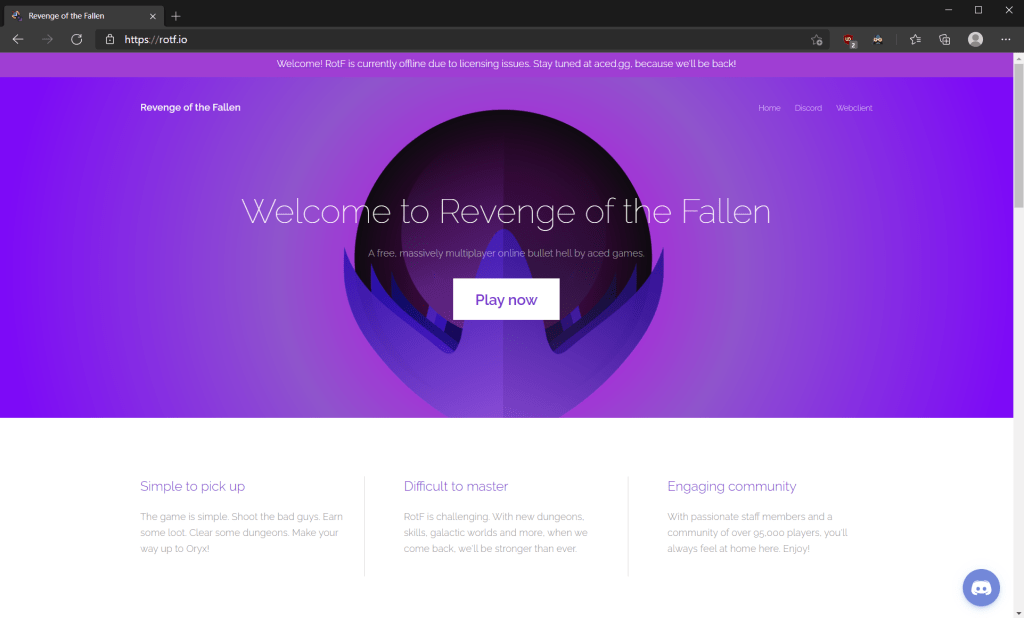This screenshot has width=1024, height=618.
Task: Open the Discord navigation link
Action: point(808,108)
